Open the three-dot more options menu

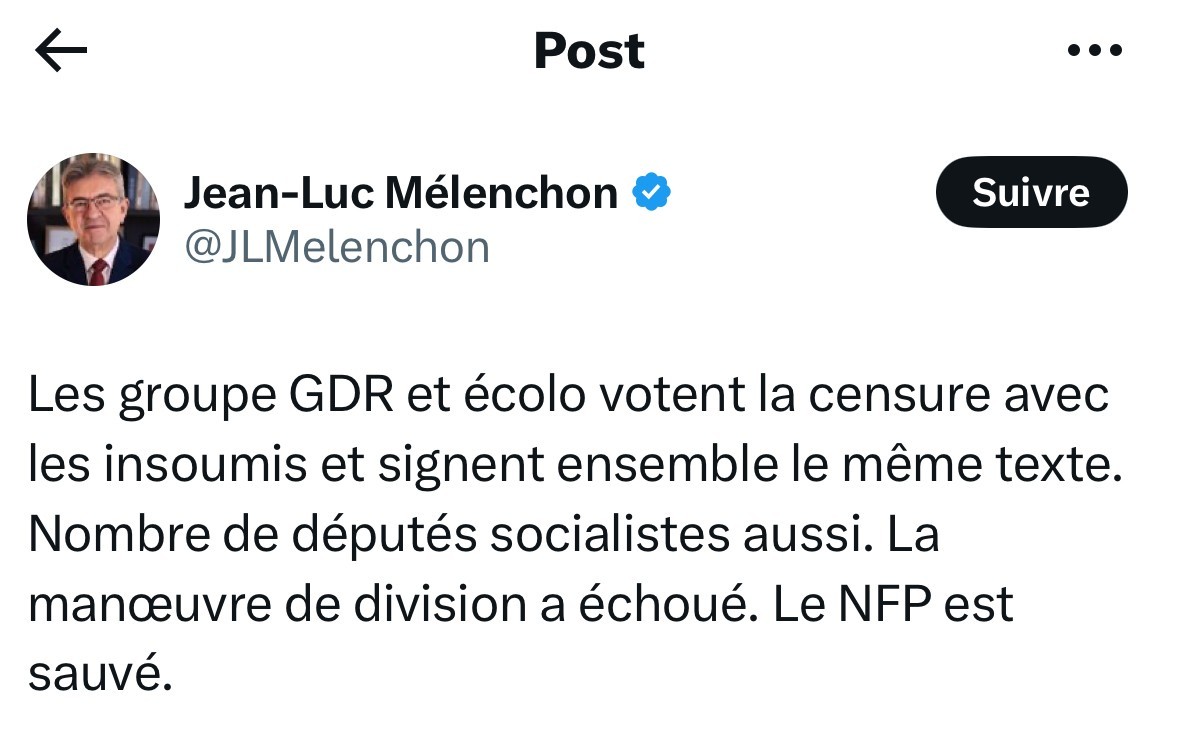[x=1095, y=50]
